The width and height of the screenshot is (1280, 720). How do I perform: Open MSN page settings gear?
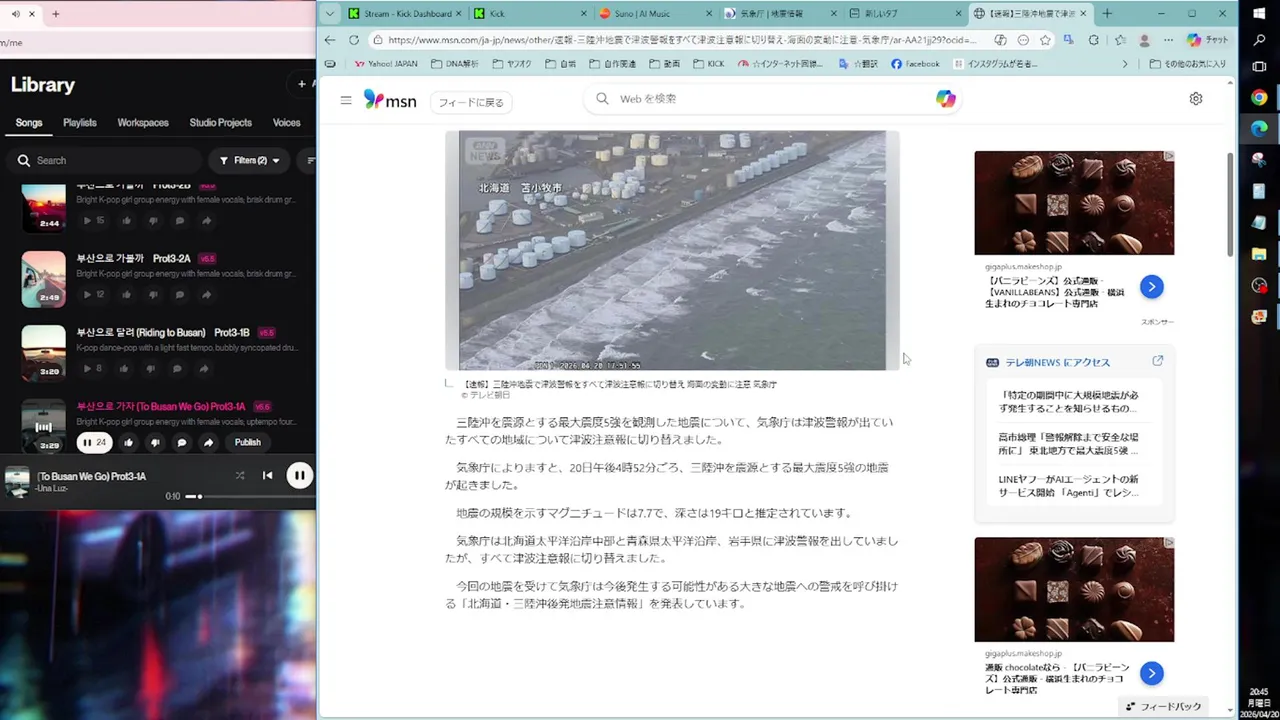[1196, 99]
